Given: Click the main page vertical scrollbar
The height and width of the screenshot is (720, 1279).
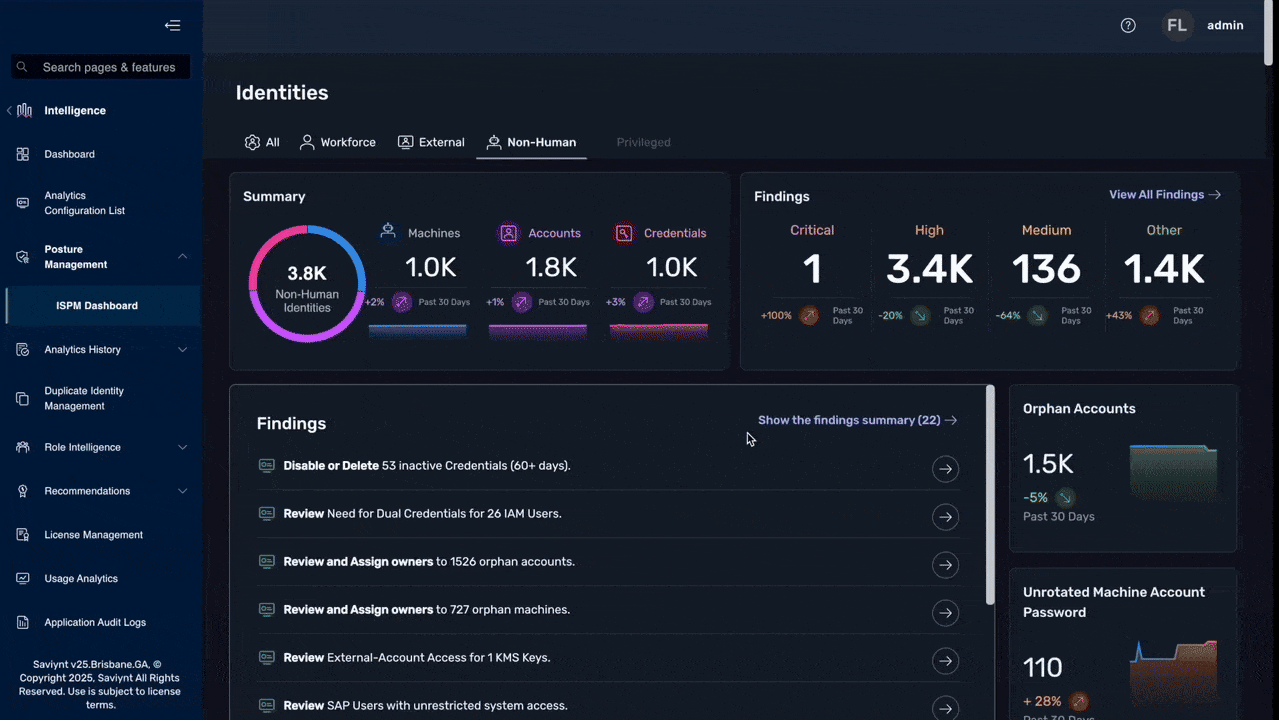Looking at the screenshot, I should point(1269,35).
